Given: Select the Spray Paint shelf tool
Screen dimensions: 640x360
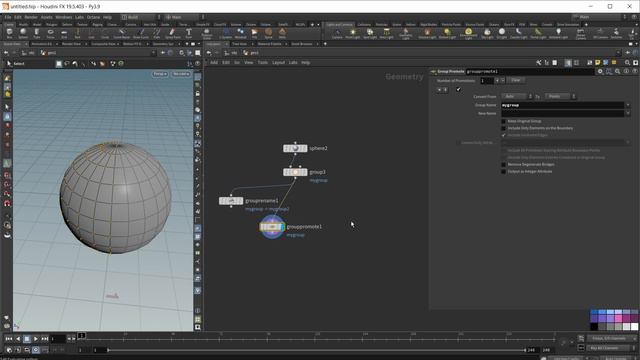Looking at the screenshot, I should [173, 33].
